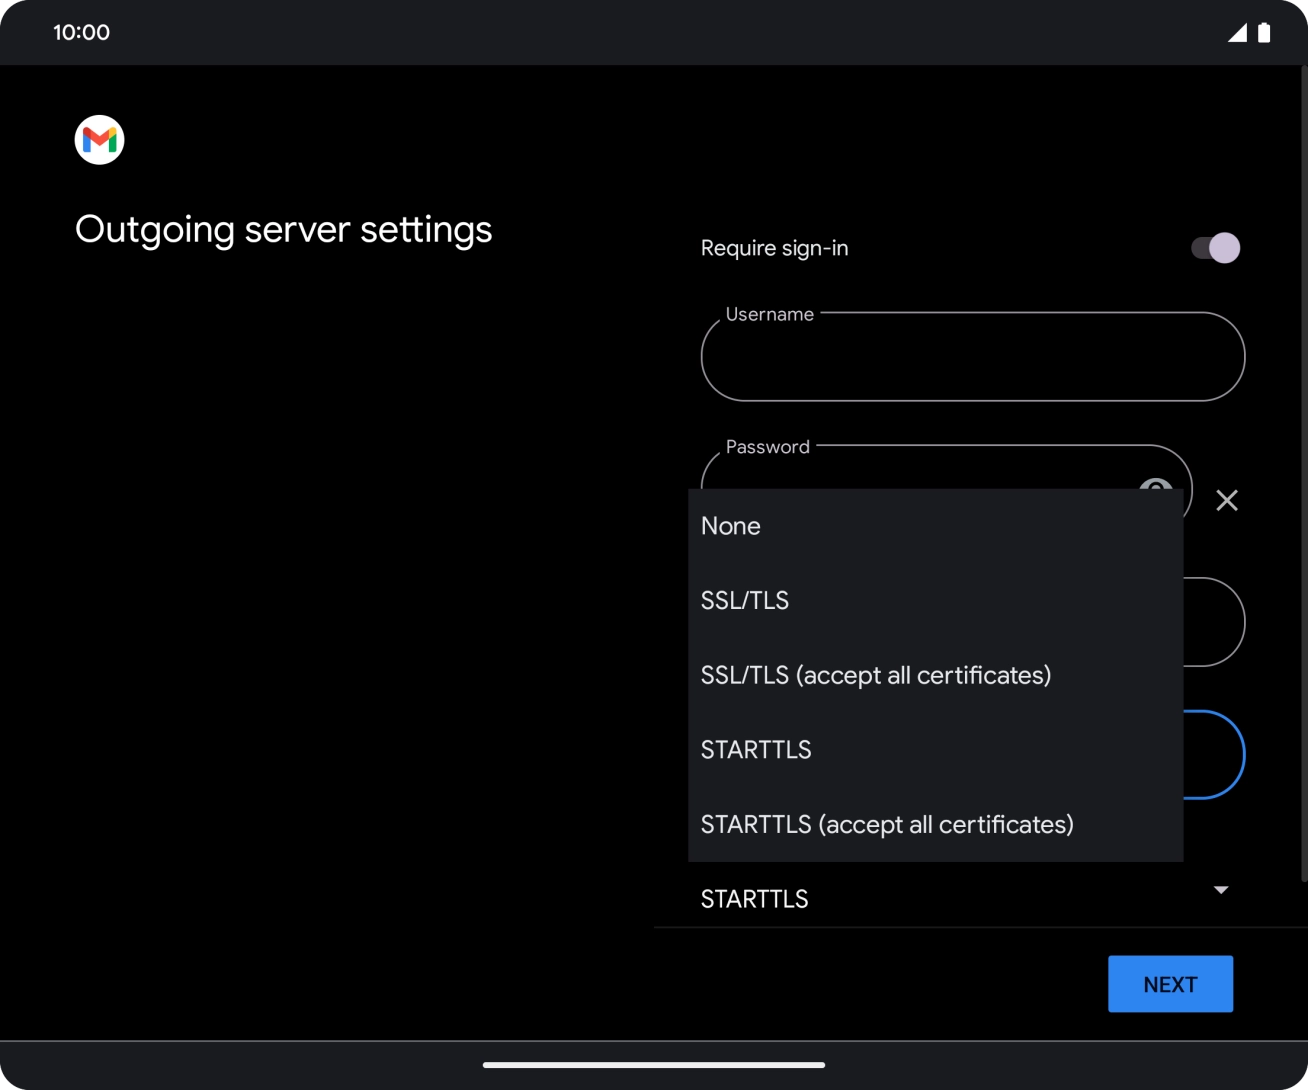Select STARTTLS from the dropdown menu

click(756, 749)
